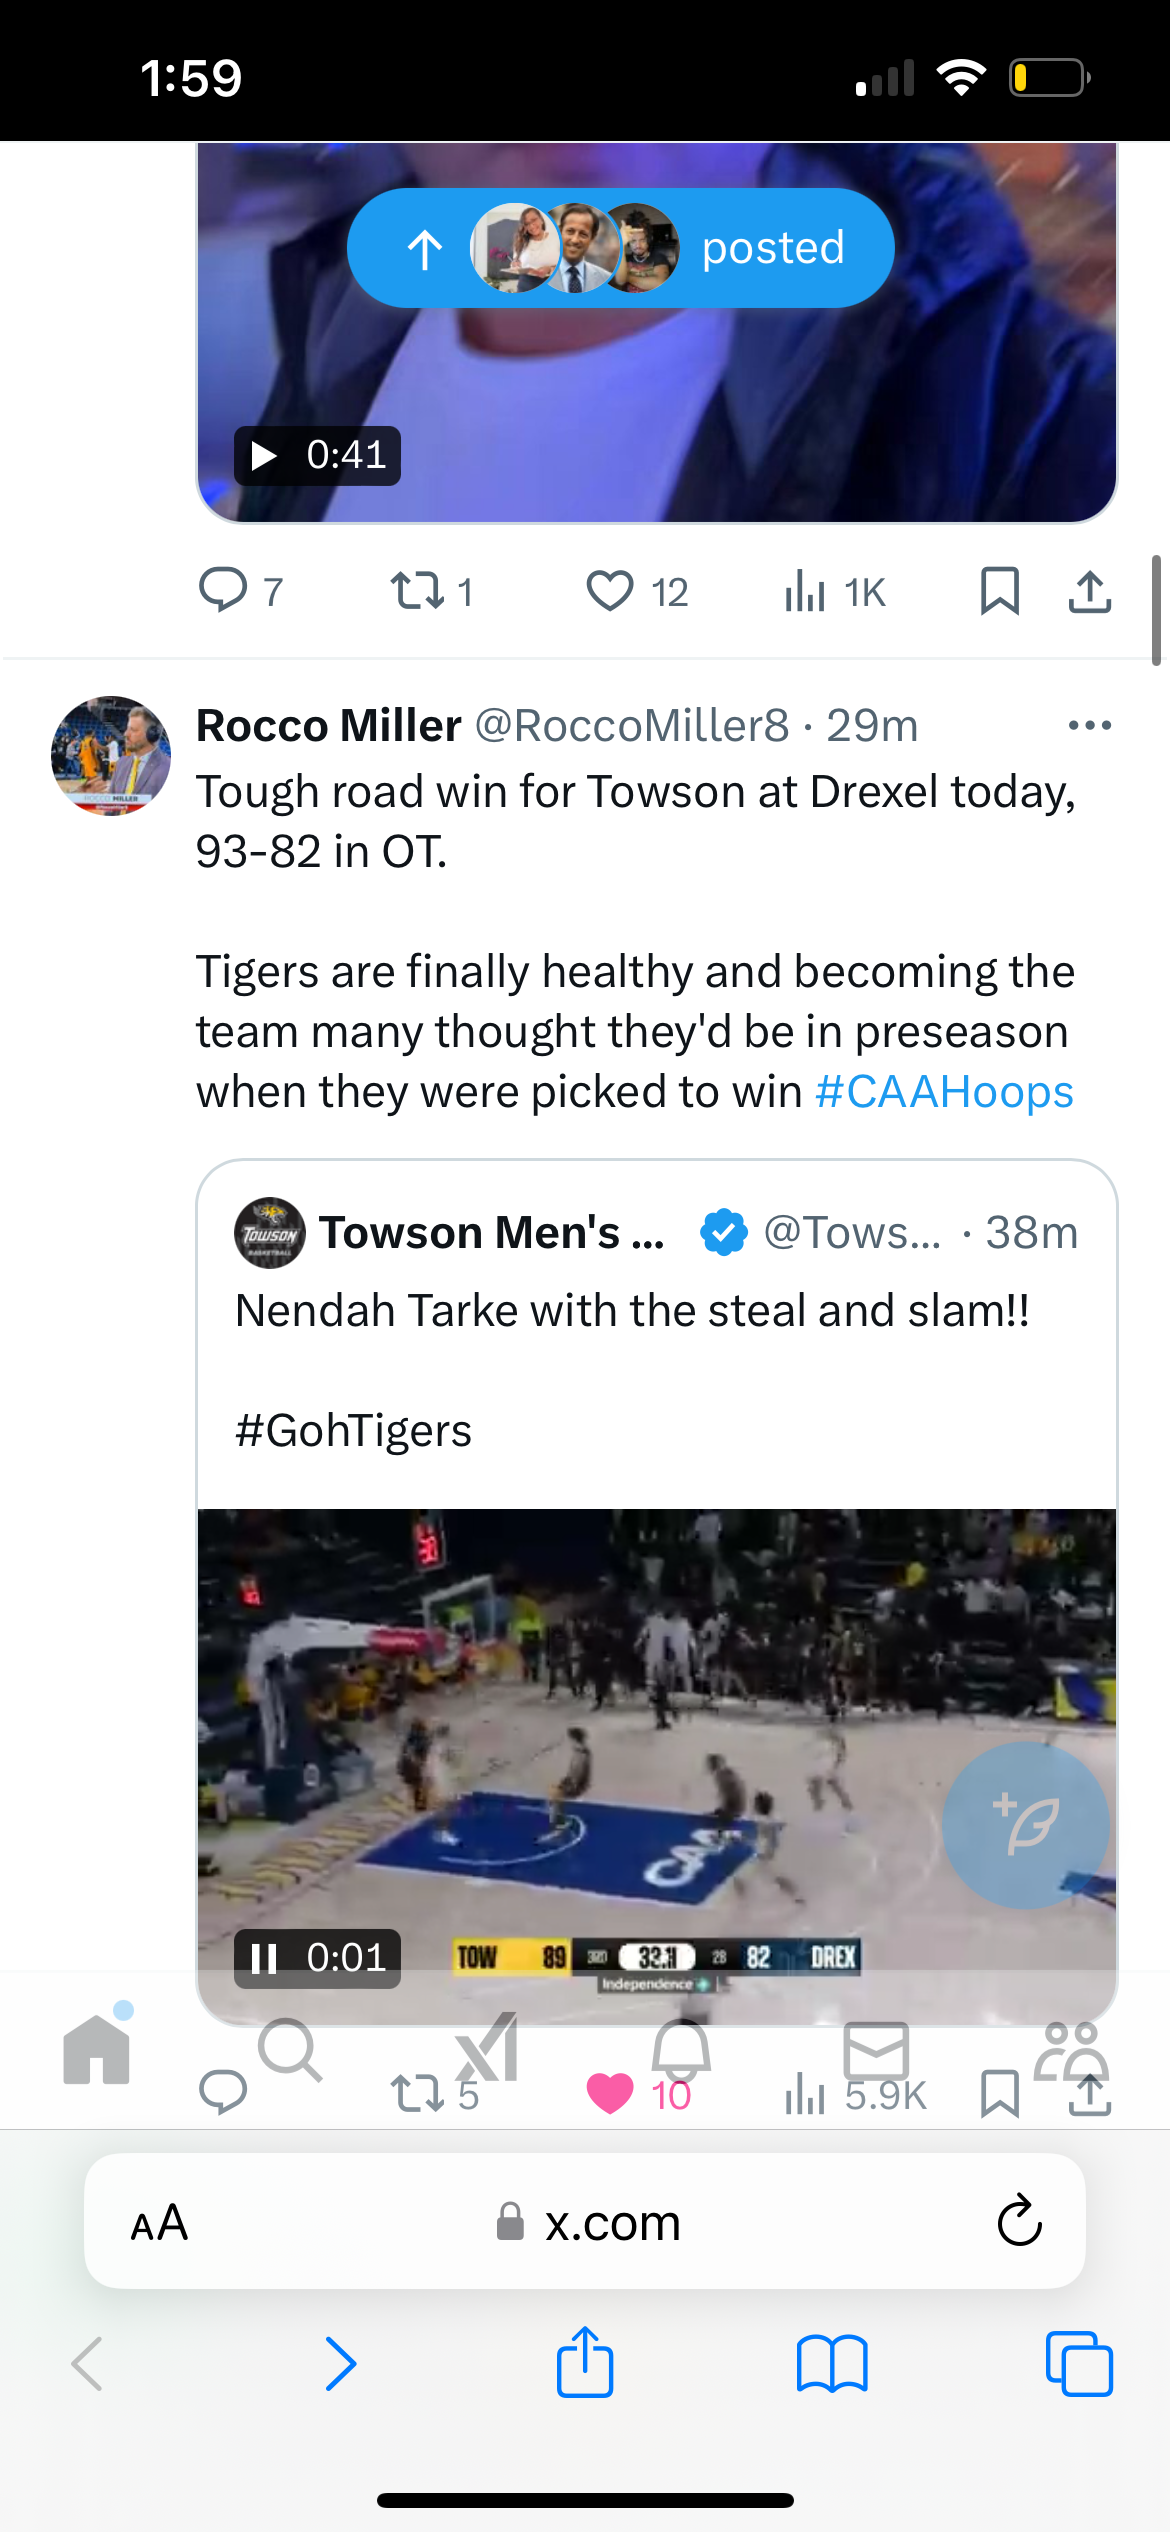Show Safari open tabs overview
The width and height of the screenshot is (1170, 2532).
pos(1079,2364)
